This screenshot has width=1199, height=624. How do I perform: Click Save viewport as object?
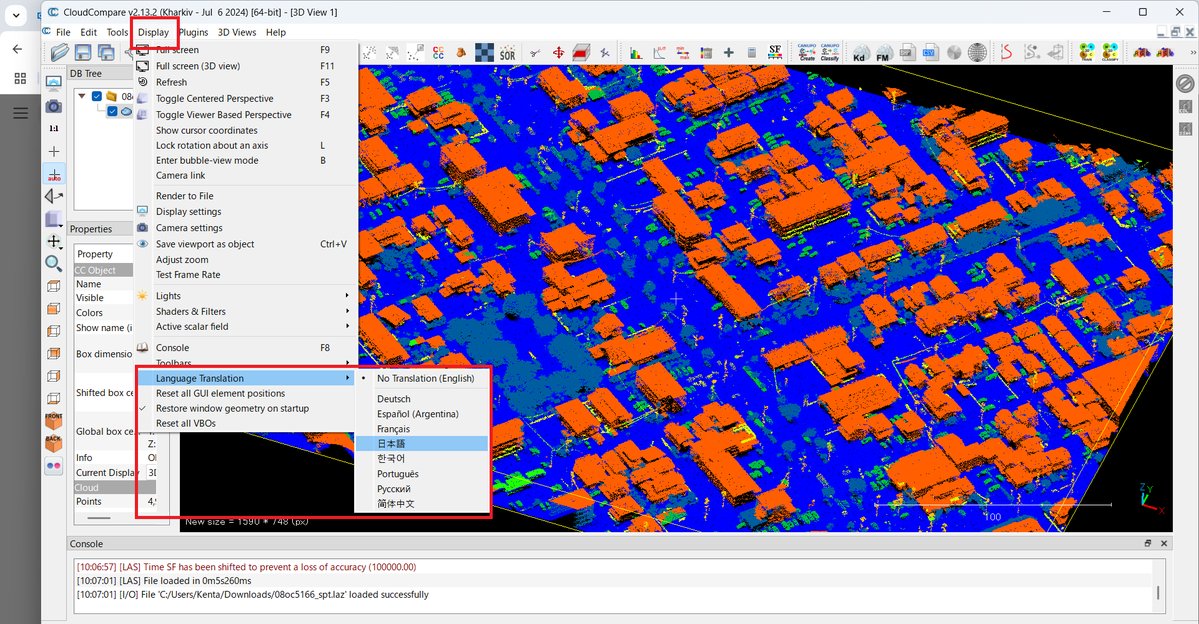point(245,244)
